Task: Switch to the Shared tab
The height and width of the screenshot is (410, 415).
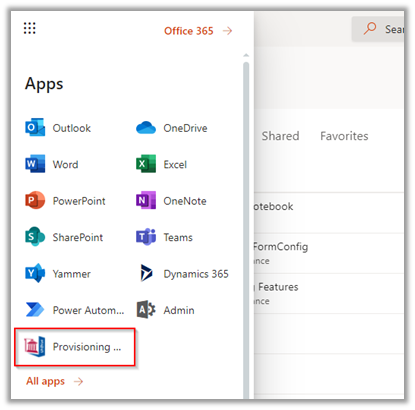Action: click(280, 136)
